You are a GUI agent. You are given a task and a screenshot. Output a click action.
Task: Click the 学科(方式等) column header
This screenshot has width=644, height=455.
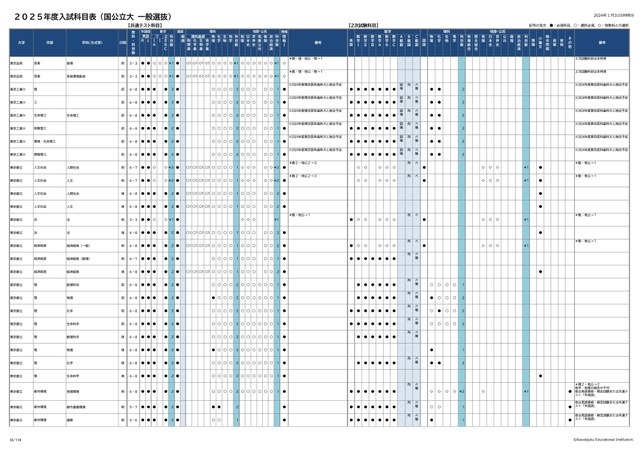click(x=86, y=43)
